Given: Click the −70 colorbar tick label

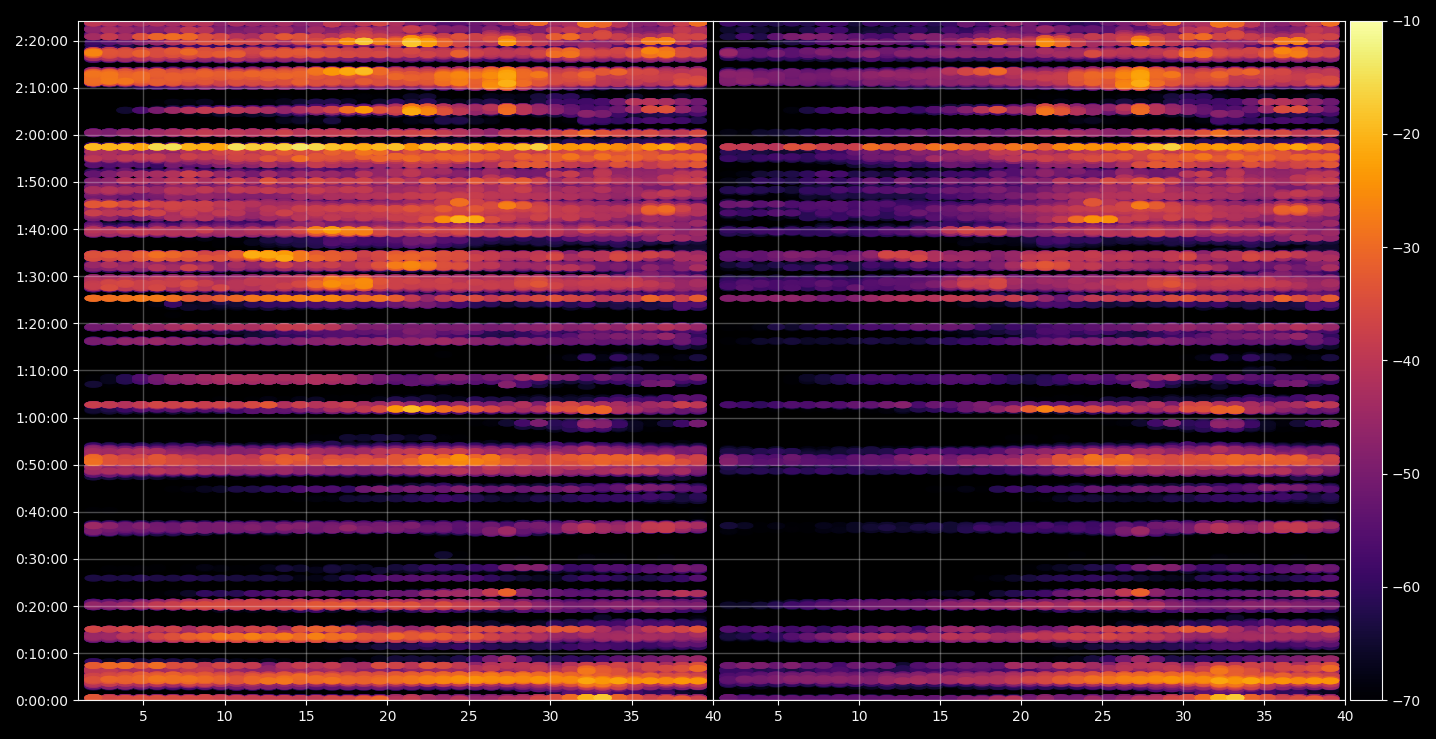Looking at the screenshot, I should (x=1405, y=701).
